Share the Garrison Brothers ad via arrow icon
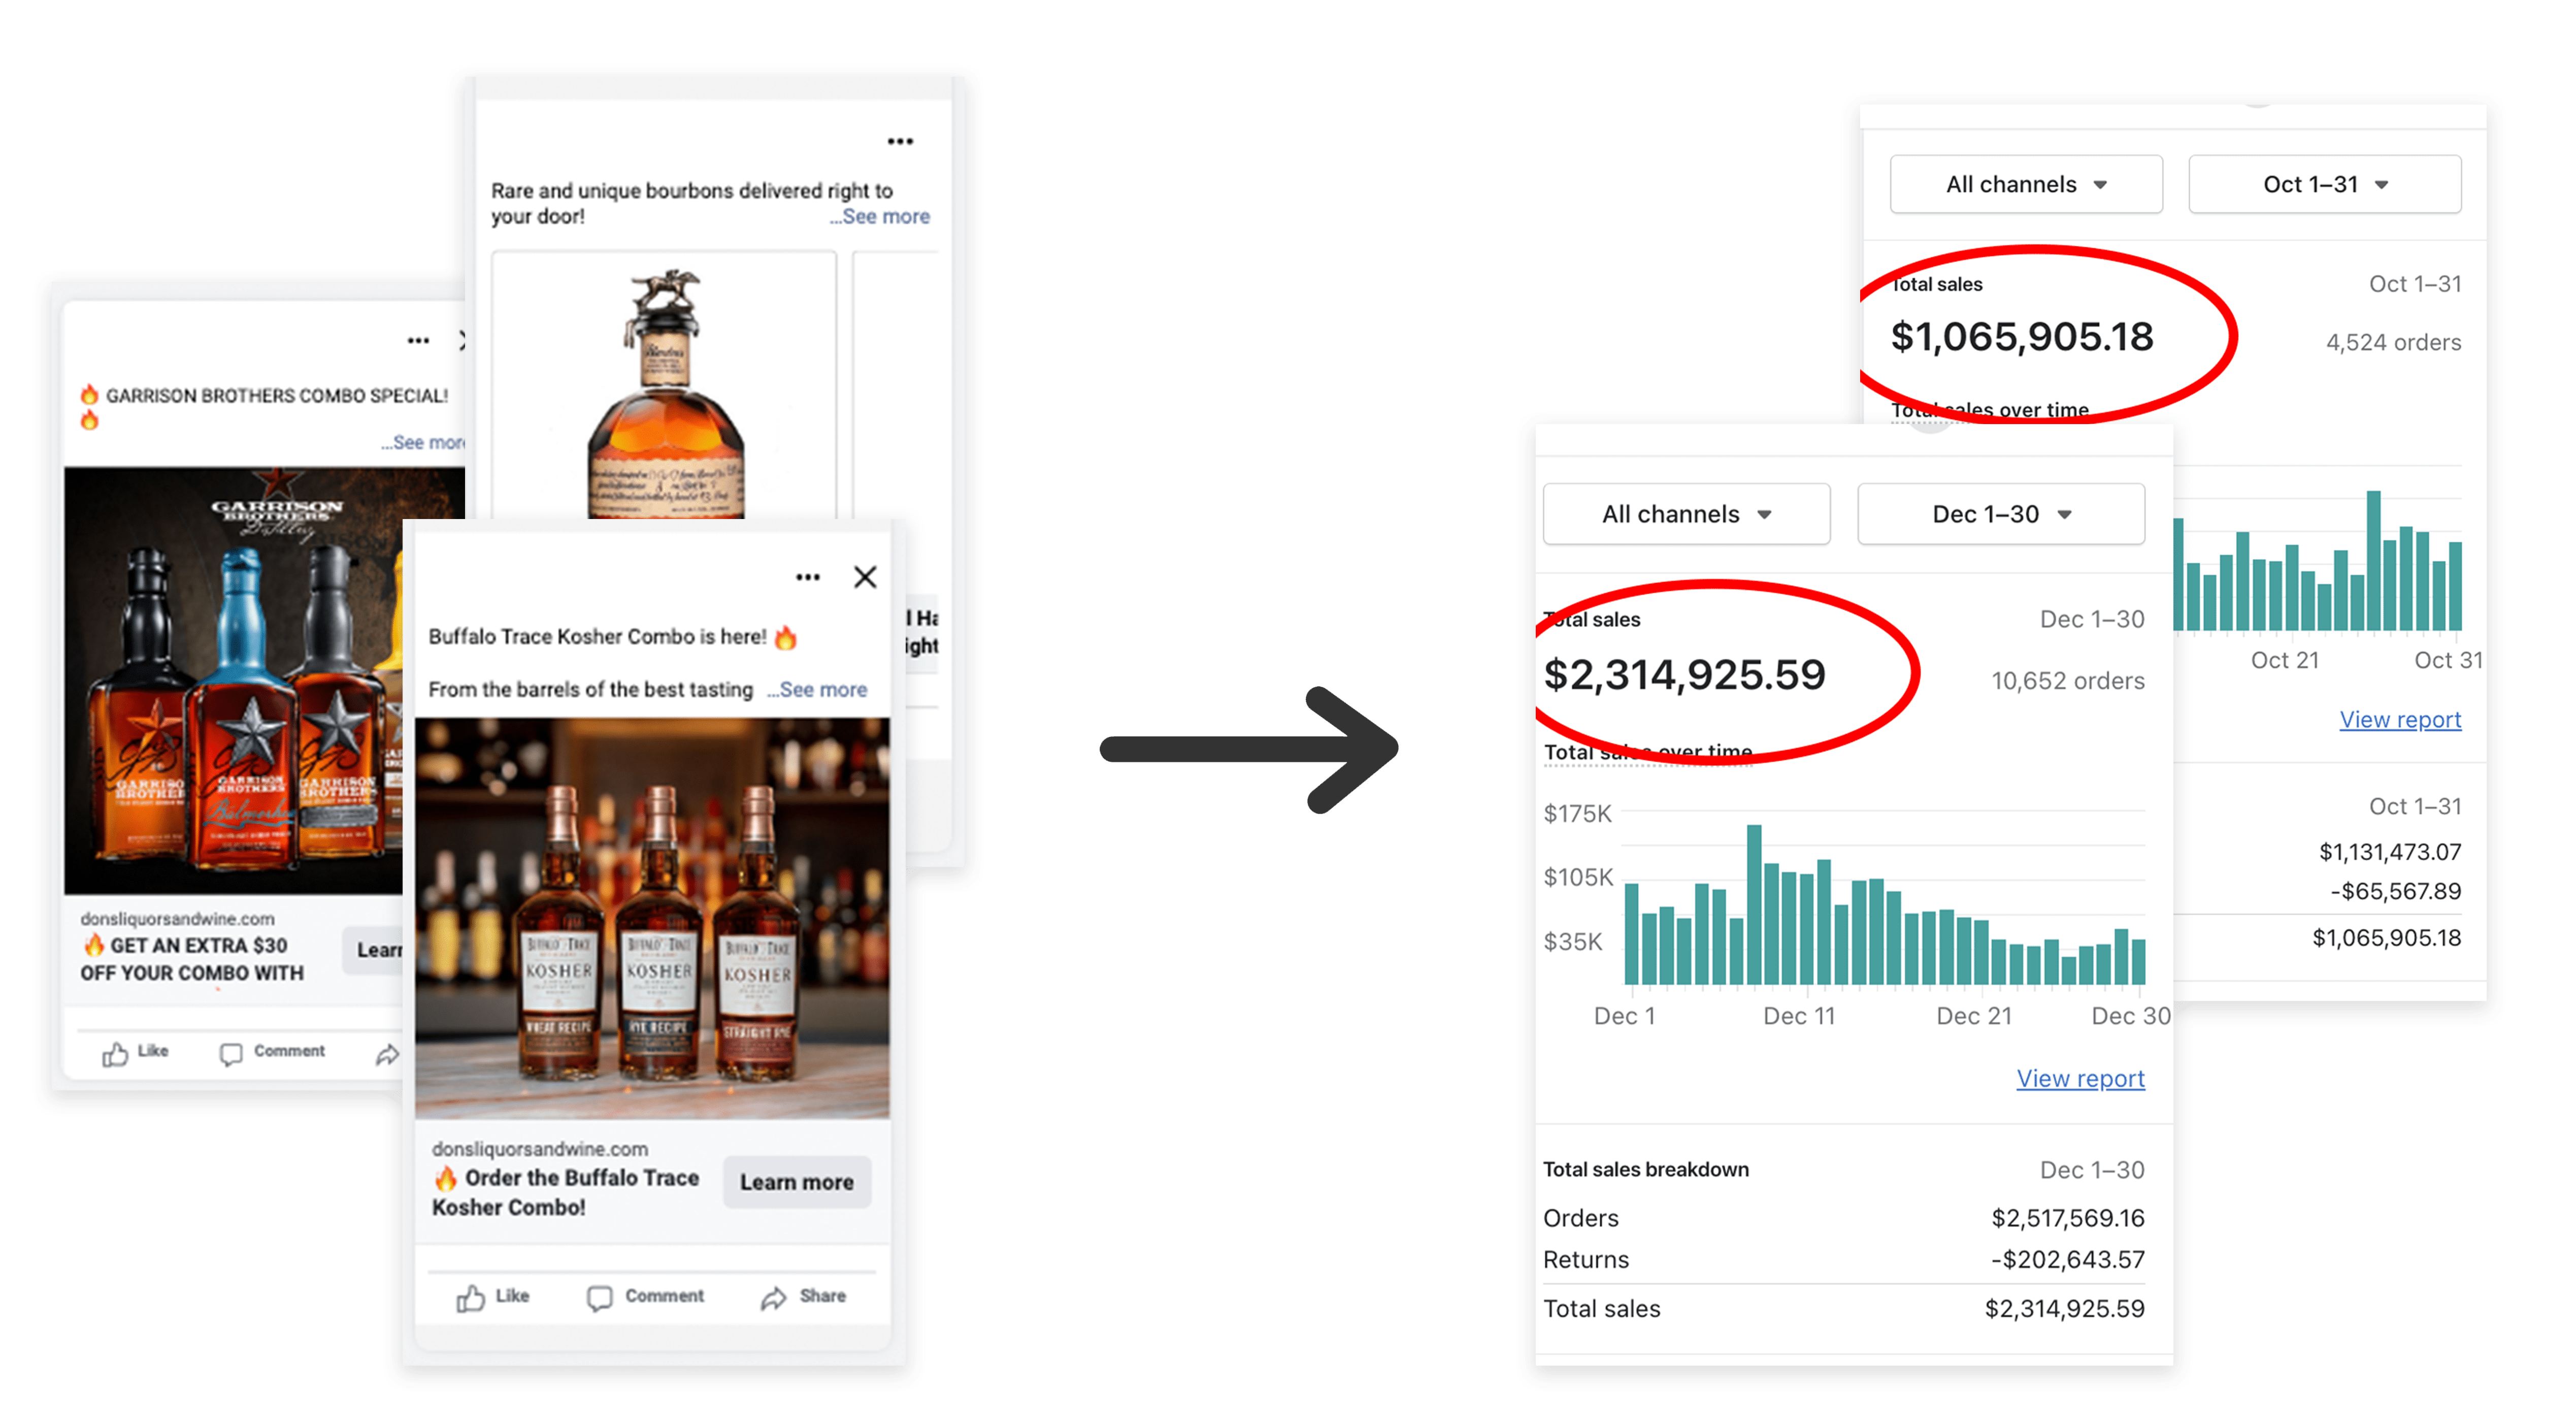Viewport: 2576px width, 1423px height. [387, 1054]
